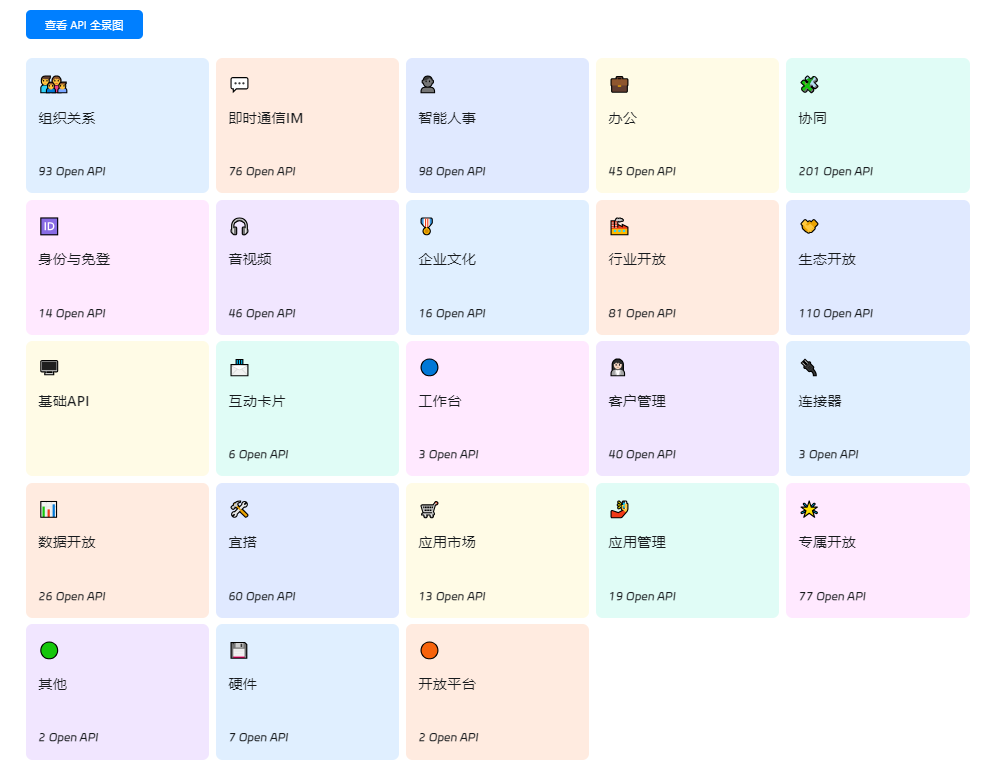Click the 其他 title text

(52, 684)
